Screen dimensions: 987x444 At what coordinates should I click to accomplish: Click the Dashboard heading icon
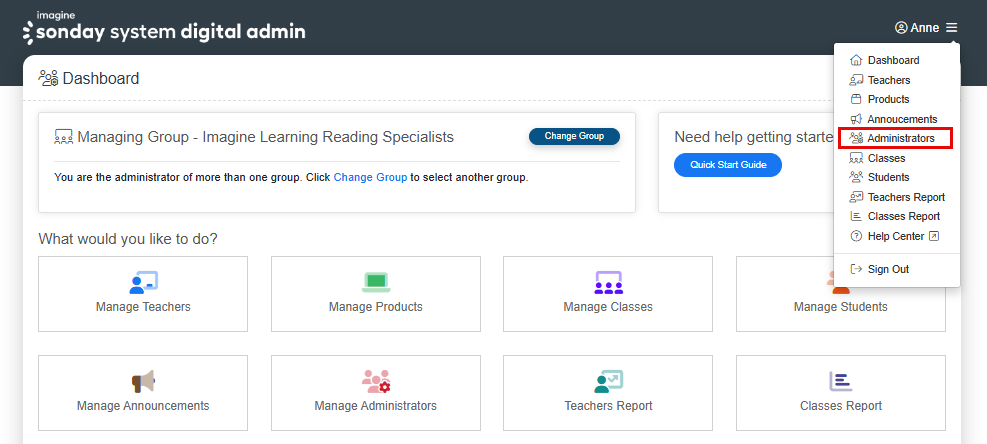(x=48, y=78)
